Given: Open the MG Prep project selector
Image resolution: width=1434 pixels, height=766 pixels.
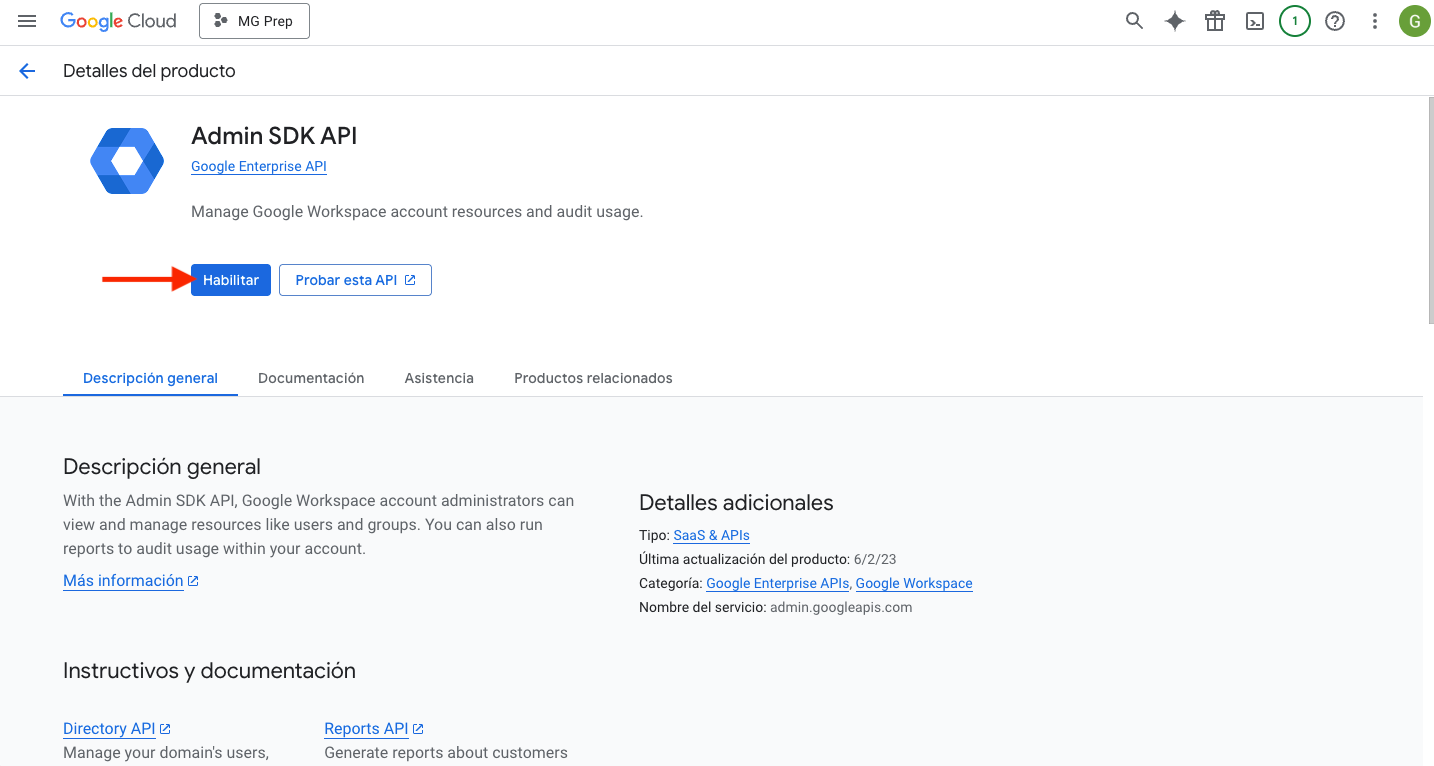Looking at the screenshot, I should 254,21.
